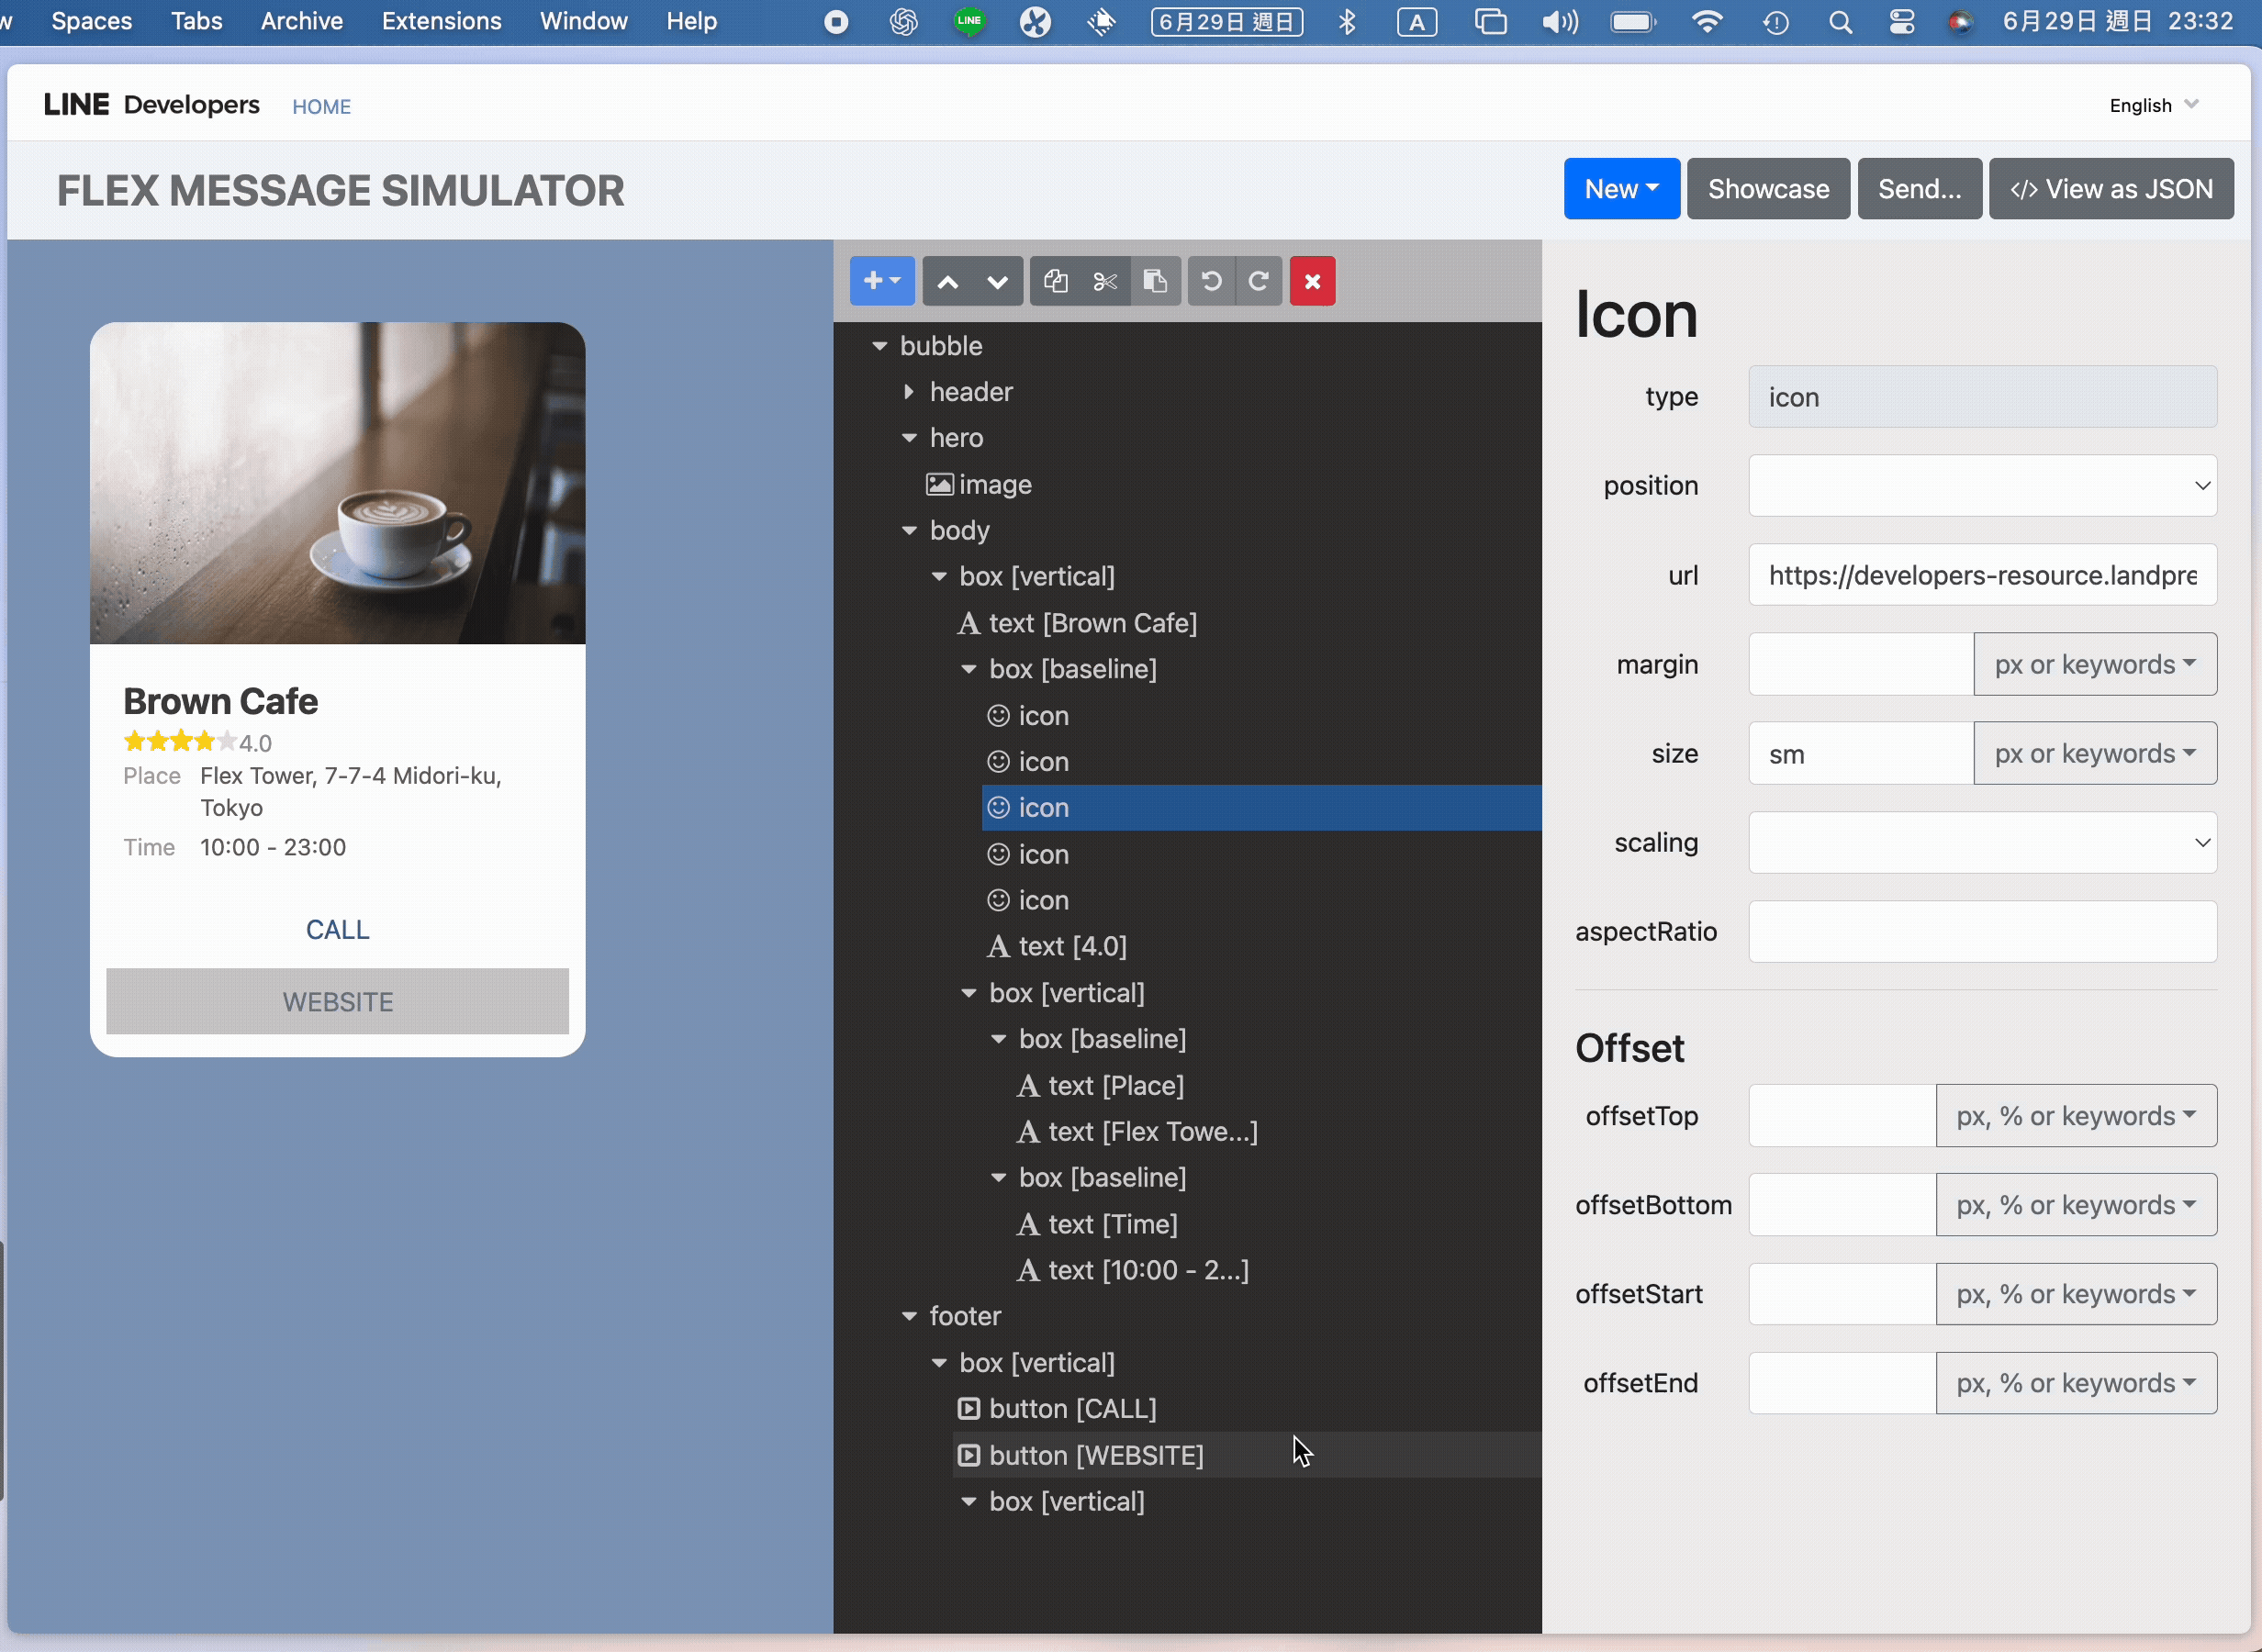2262x1652 pixels.
Task: Collapse the footer tree node
Action: coord(909,1316)
